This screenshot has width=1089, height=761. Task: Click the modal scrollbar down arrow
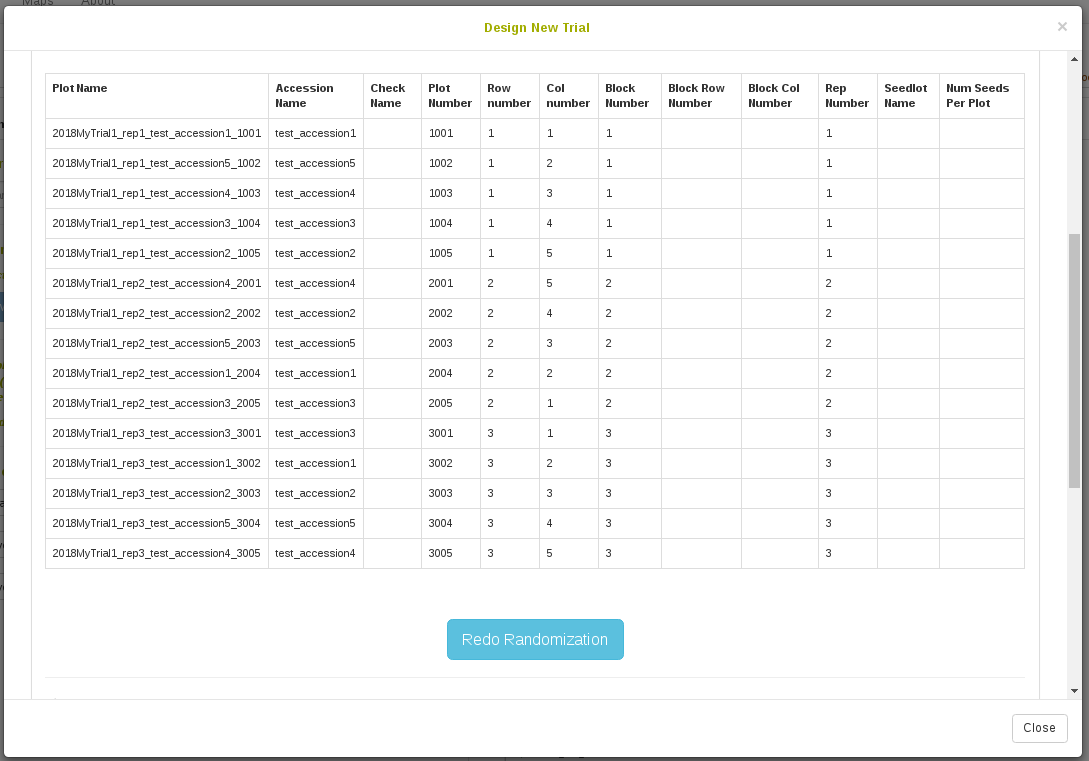[1074, 691]
